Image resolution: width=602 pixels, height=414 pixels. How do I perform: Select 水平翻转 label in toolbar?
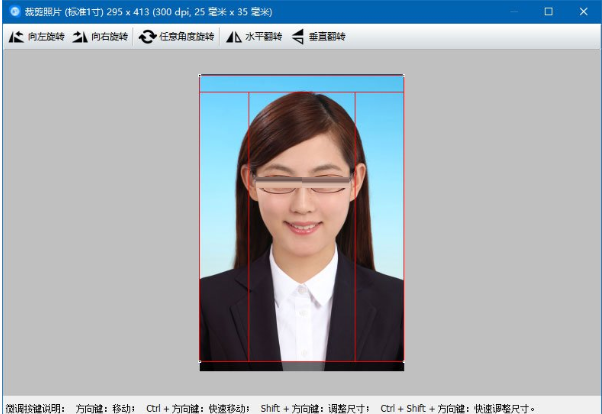[264, 36]
